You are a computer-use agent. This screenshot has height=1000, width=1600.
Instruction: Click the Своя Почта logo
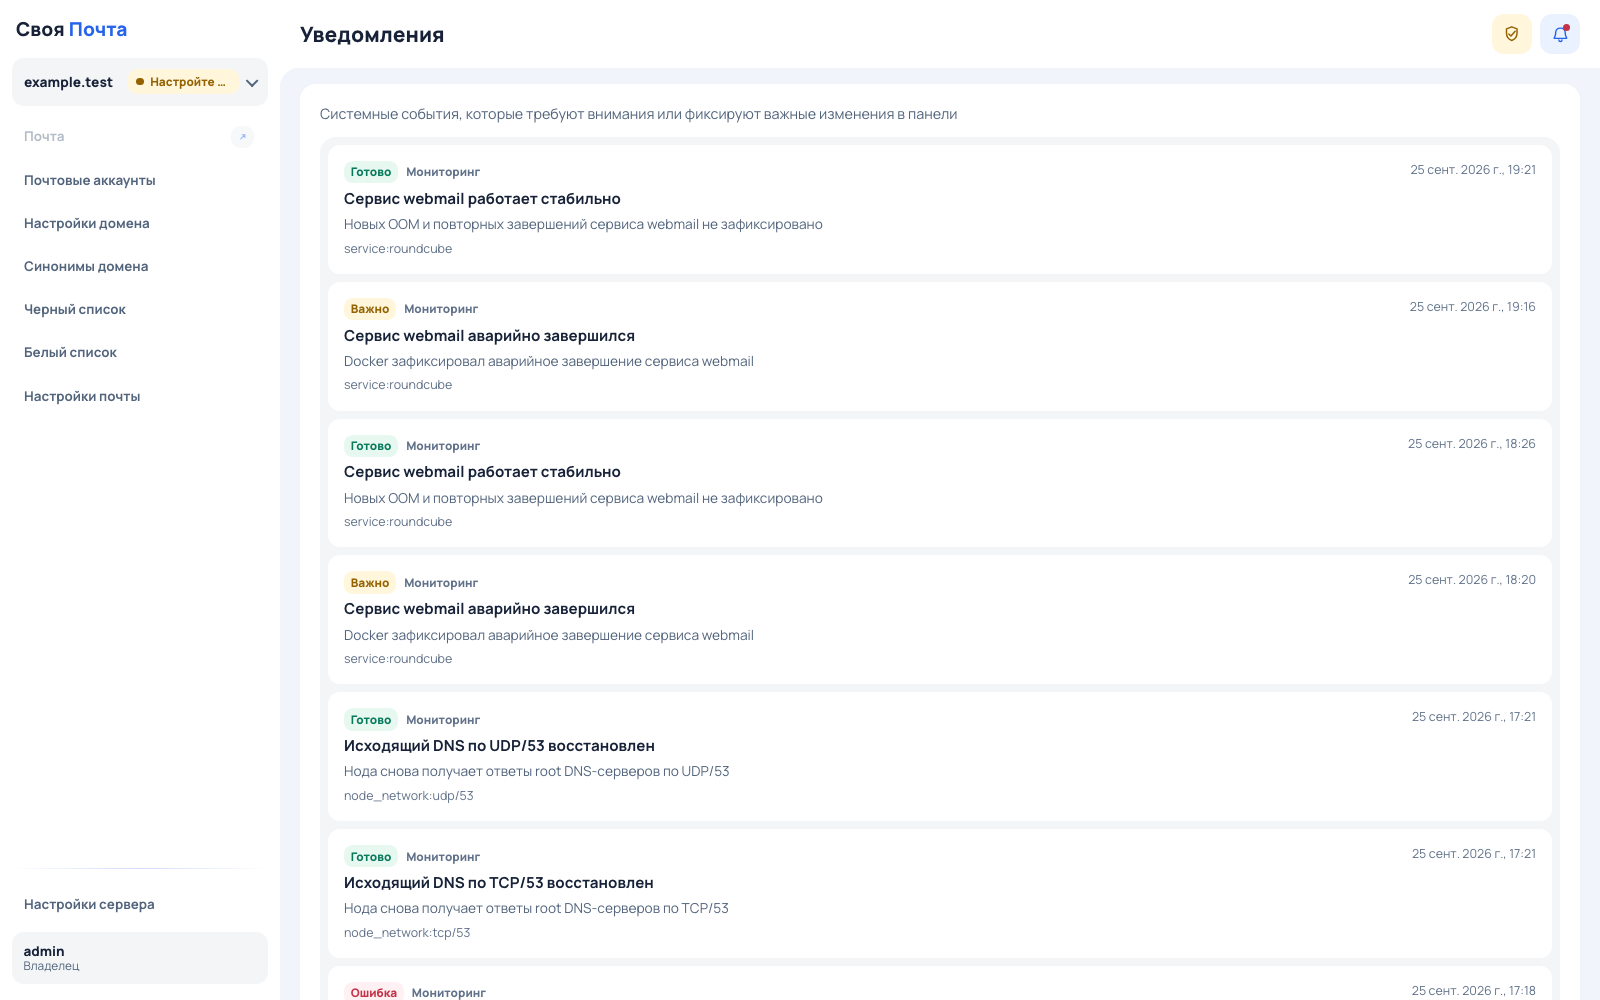click(x=71, y=30)
